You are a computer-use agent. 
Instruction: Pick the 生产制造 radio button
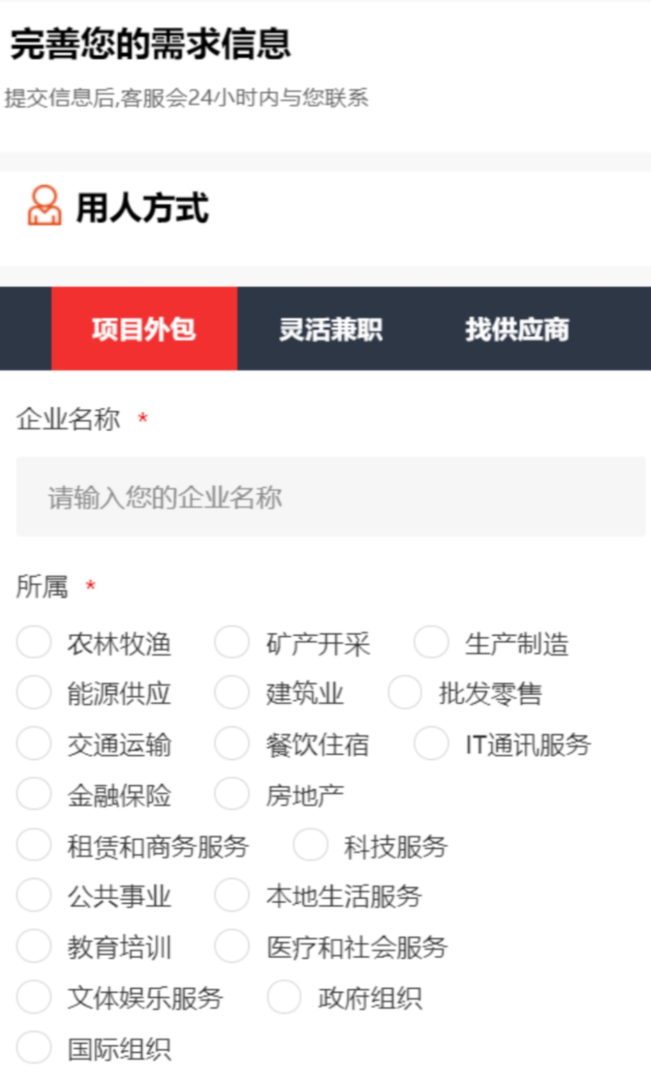click(x=431, y=642)
